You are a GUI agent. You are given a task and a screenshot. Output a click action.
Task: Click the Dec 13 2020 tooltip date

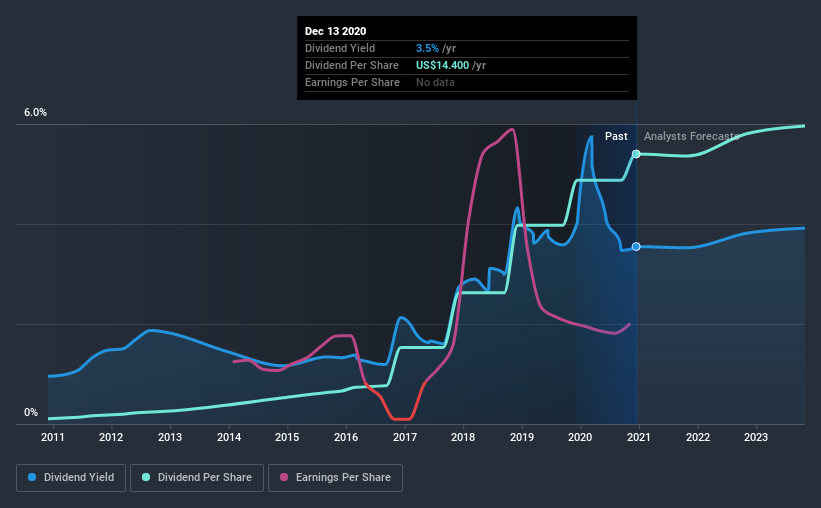click(336, 31)
